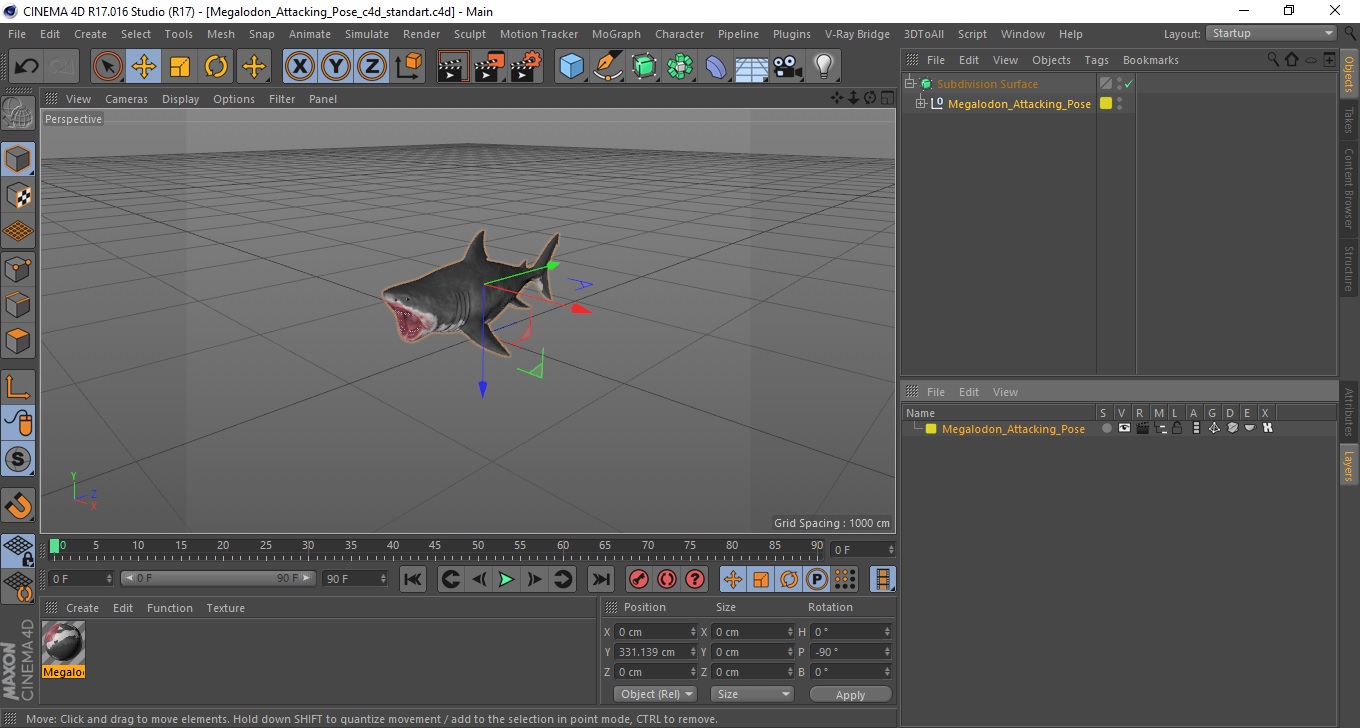Toggle Subdivision Surface enabled checkmark
Viewport: 1360px width, 728px height.
pyautogui.click(x=1129, y=84)
